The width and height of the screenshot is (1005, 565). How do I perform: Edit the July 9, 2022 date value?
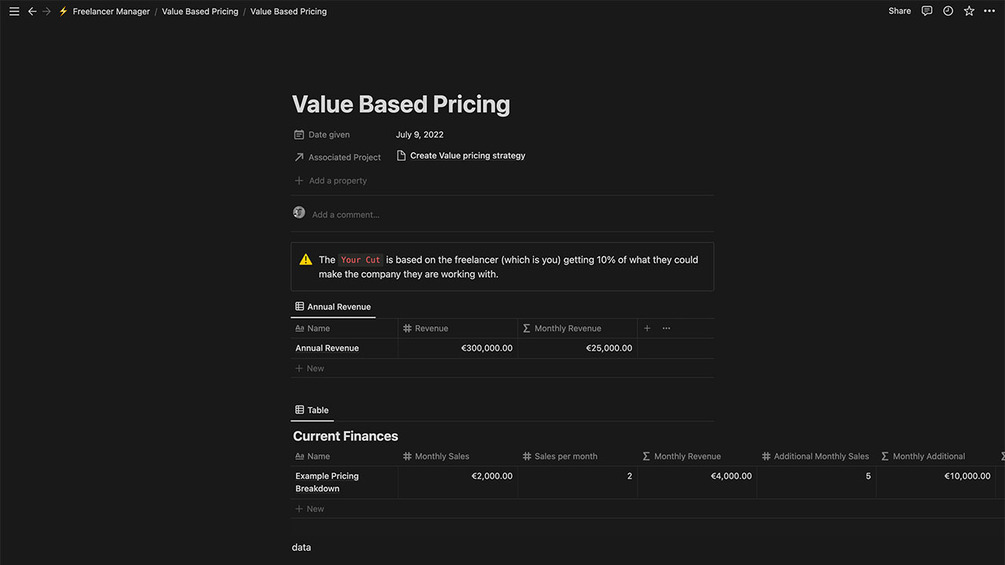coord(419,134)
